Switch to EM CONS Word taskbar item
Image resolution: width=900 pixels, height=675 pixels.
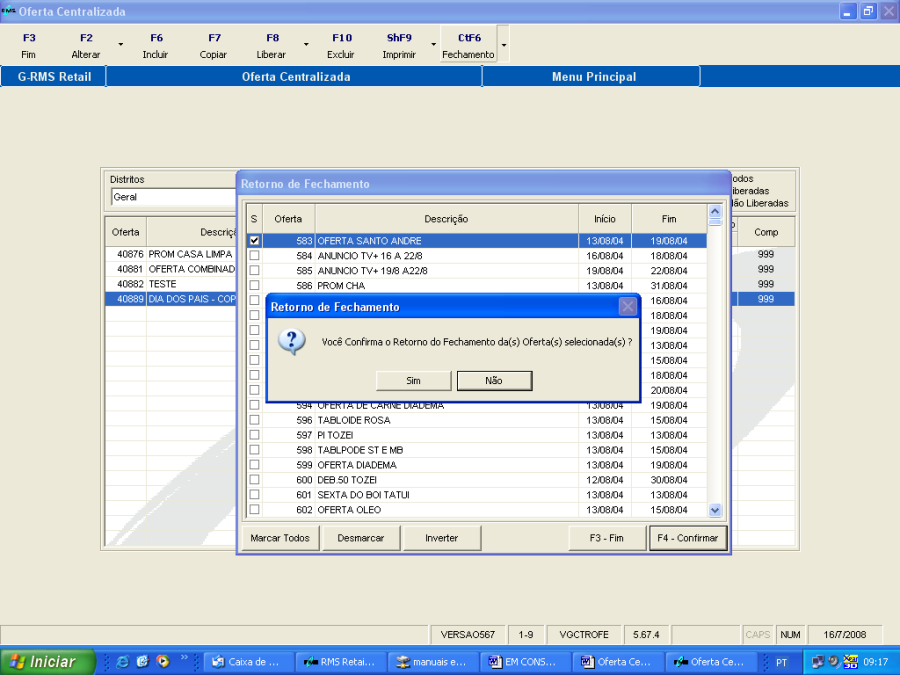(525, 662)
